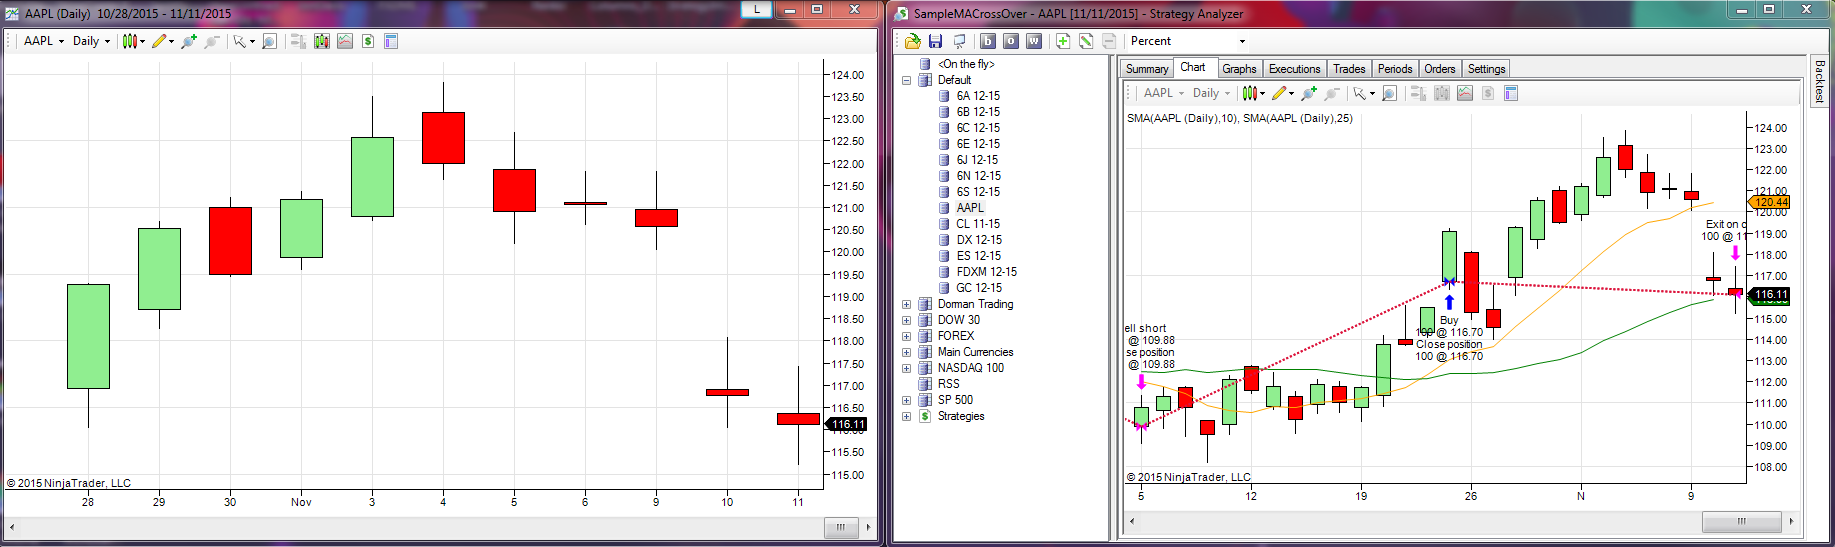Click the 'b' backtest button in Strategy Analyzer

click(x=988, y=41)
